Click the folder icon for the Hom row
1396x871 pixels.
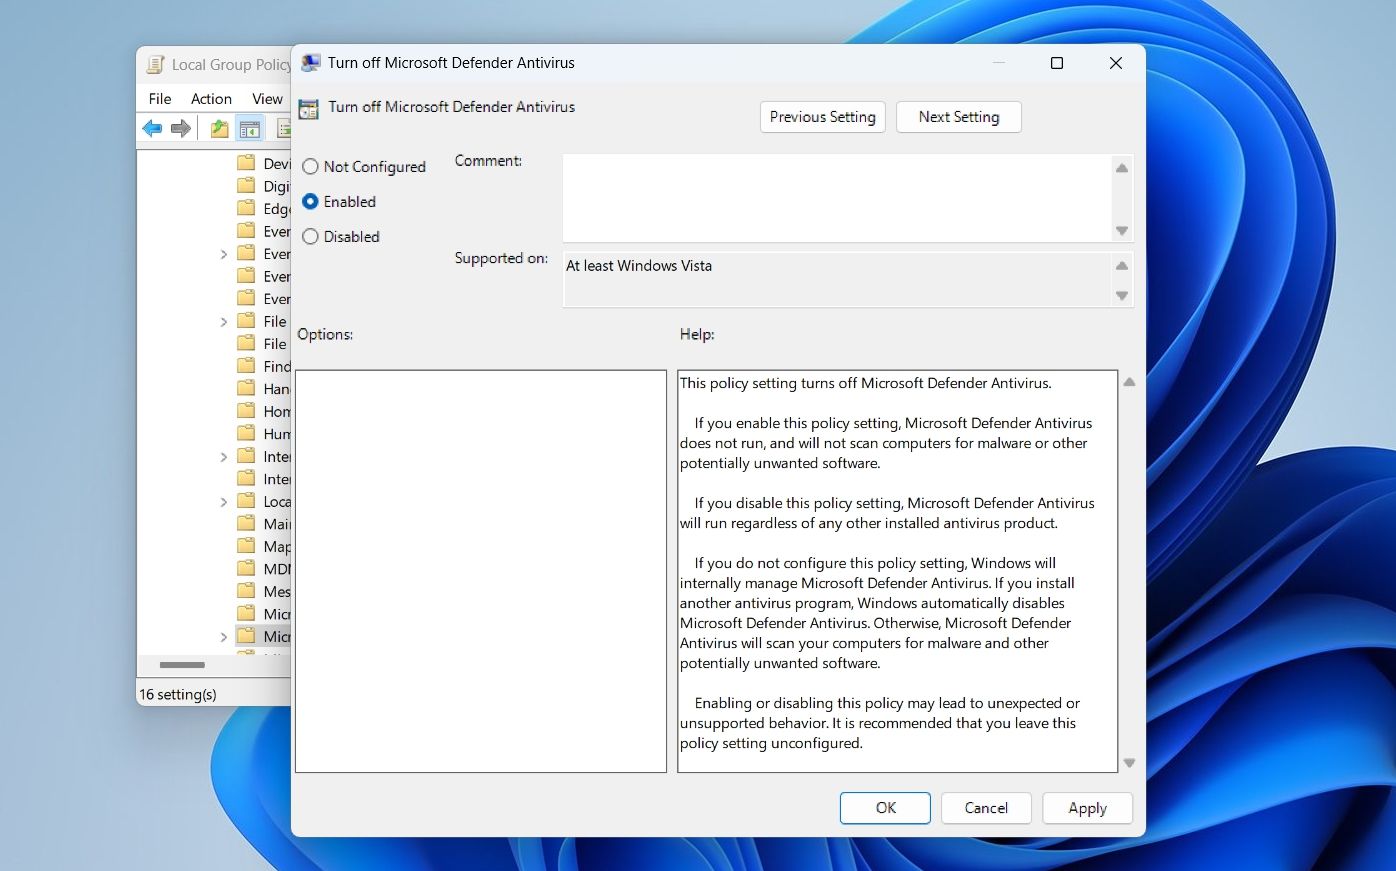pos(246,411)
